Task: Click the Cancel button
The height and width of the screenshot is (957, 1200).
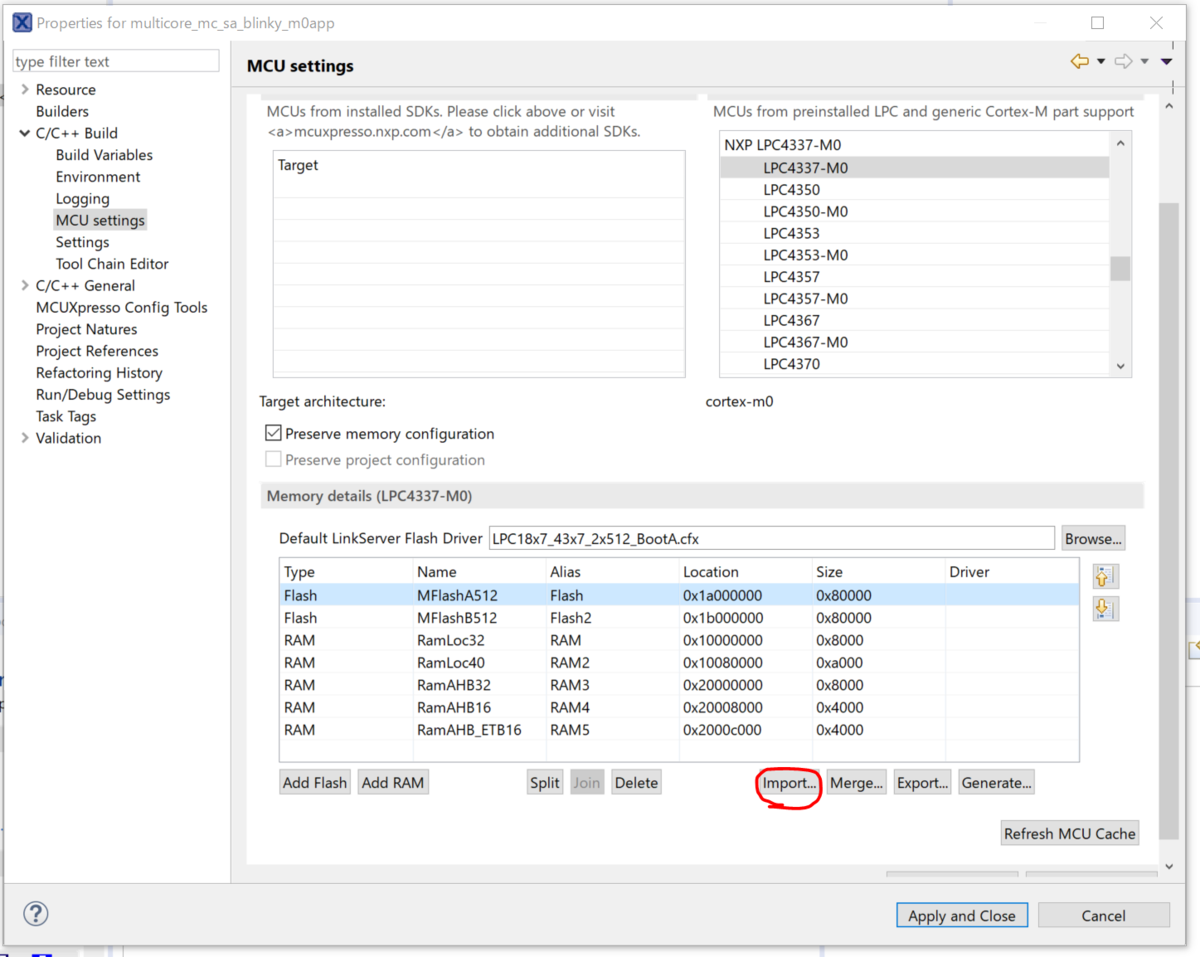Action: tap(1104, 915)
